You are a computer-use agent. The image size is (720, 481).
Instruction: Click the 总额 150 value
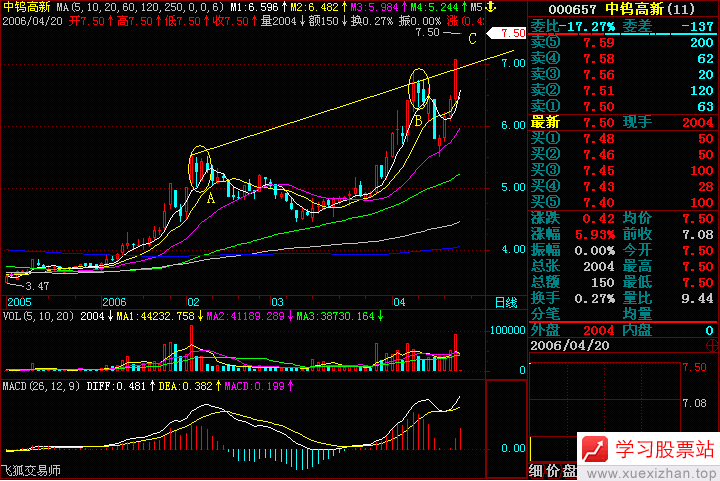tap(603, 283)
